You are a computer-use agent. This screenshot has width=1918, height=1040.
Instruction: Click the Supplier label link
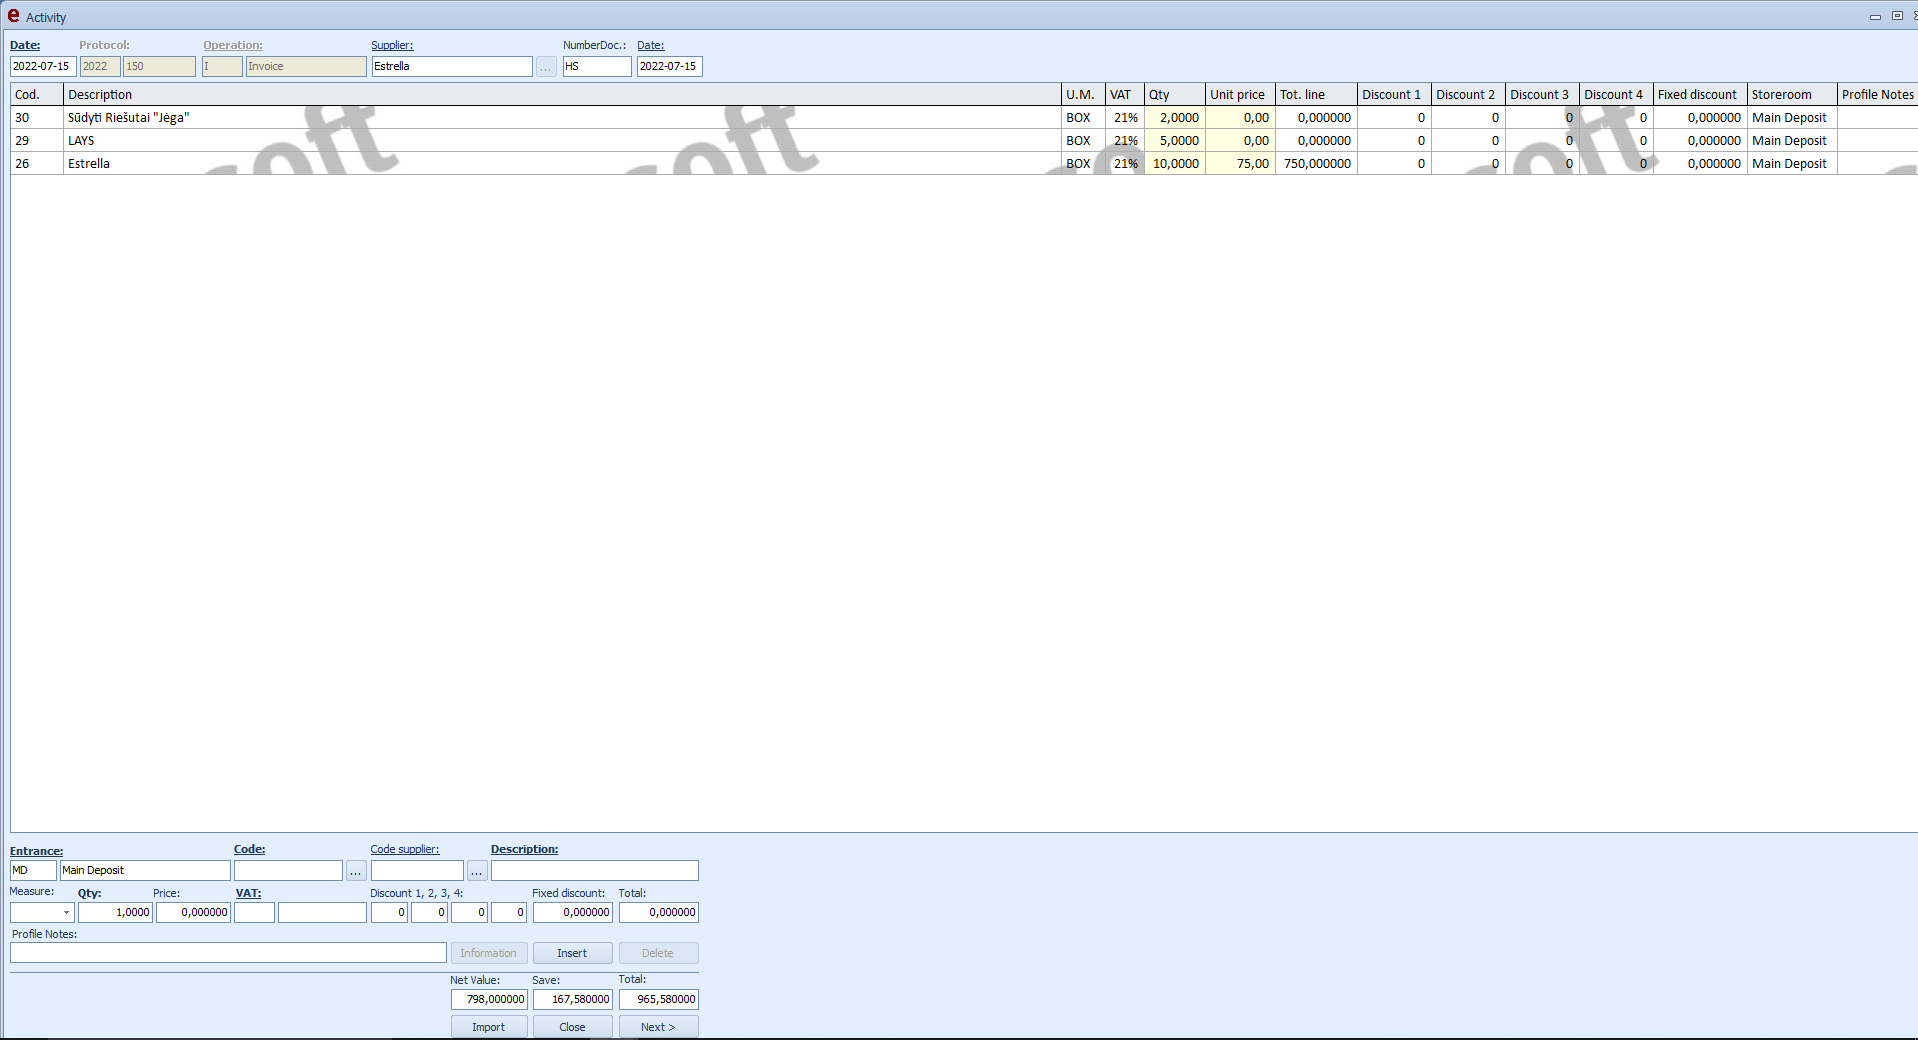[x=392, y=45]
